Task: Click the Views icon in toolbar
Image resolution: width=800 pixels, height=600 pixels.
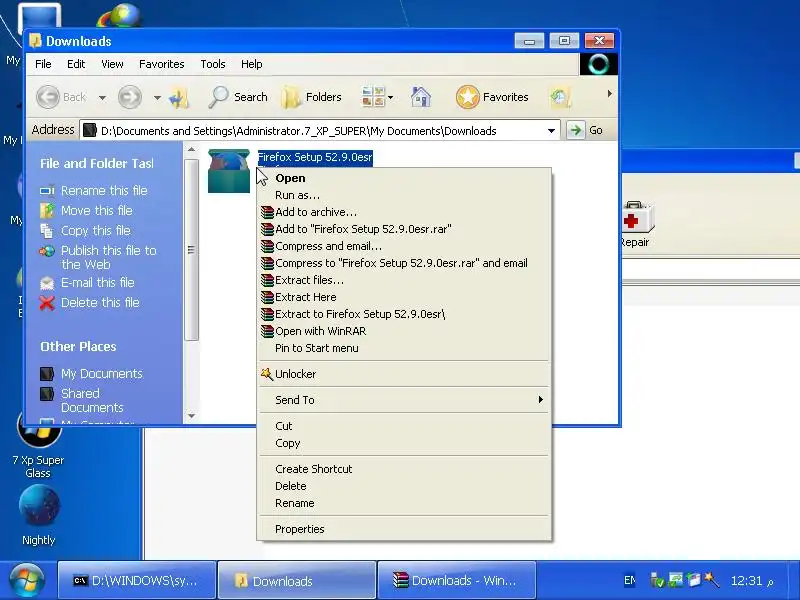Action: click(x=373, y=97)
